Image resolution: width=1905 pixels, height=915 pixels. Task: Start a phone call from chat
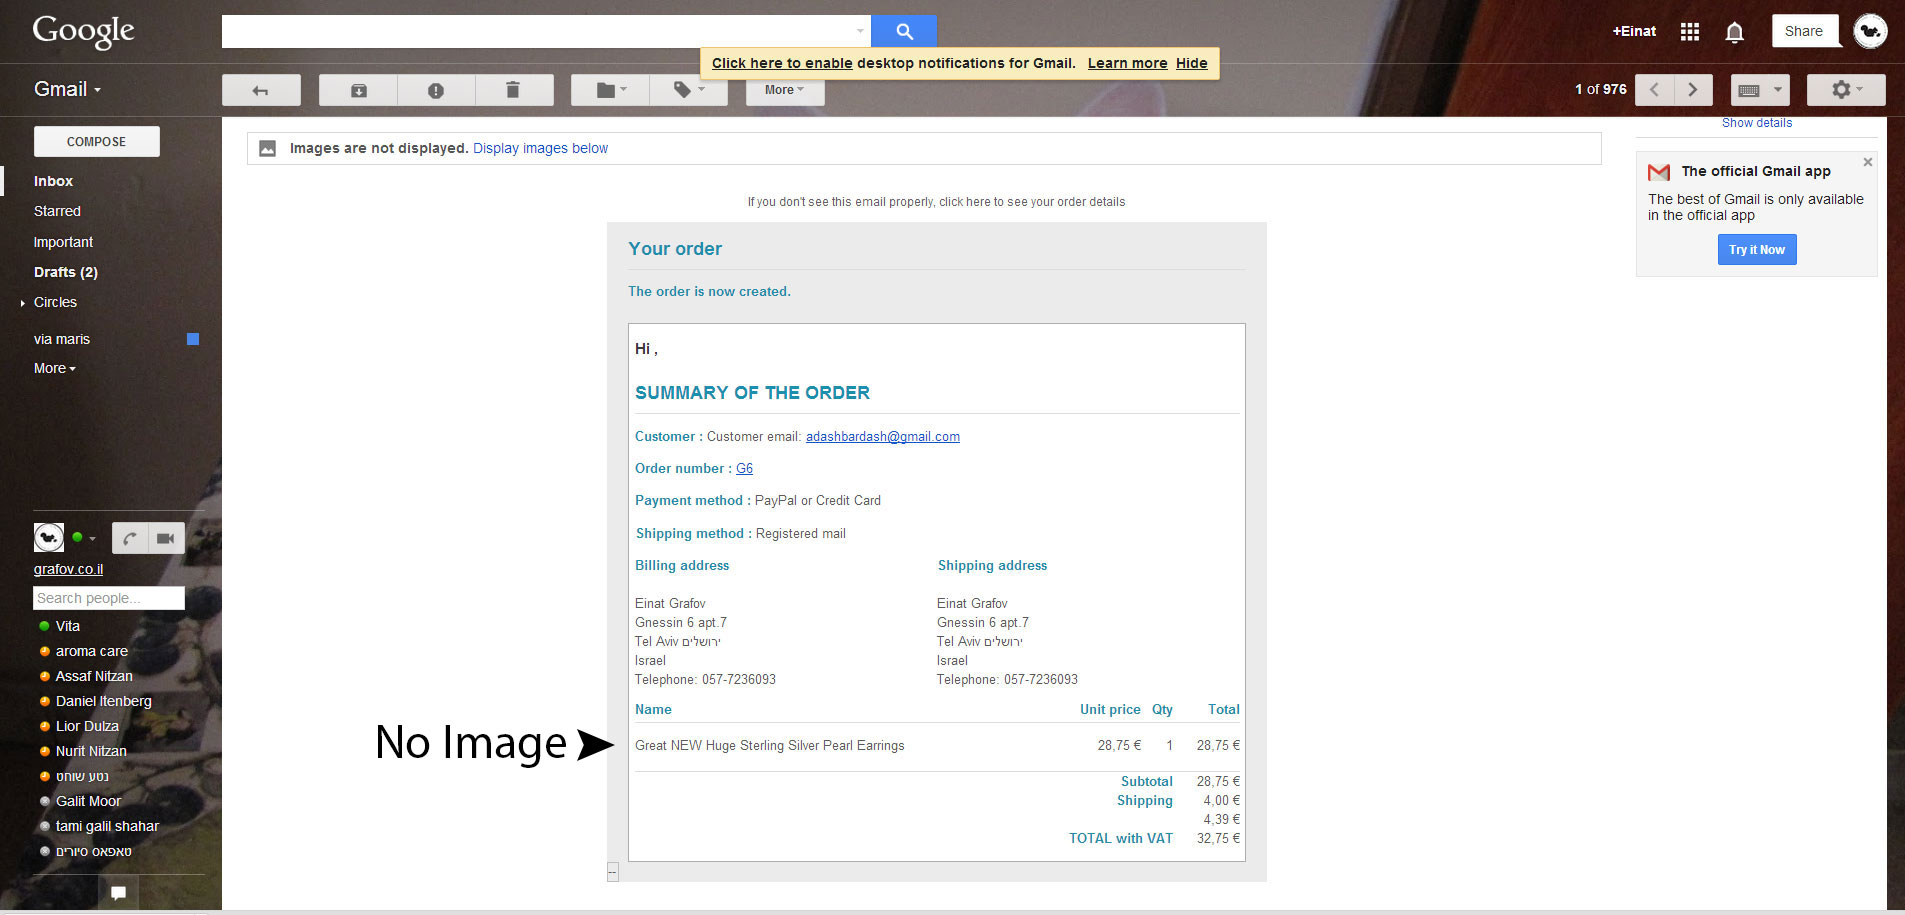tap(130, 538)
